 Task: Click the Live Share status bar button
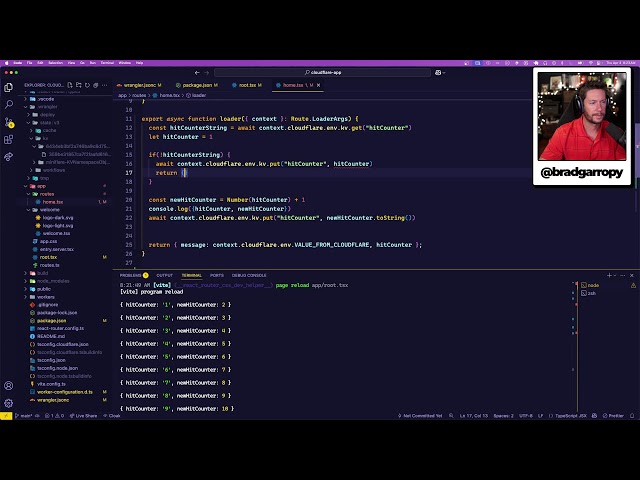pos(83,416)
